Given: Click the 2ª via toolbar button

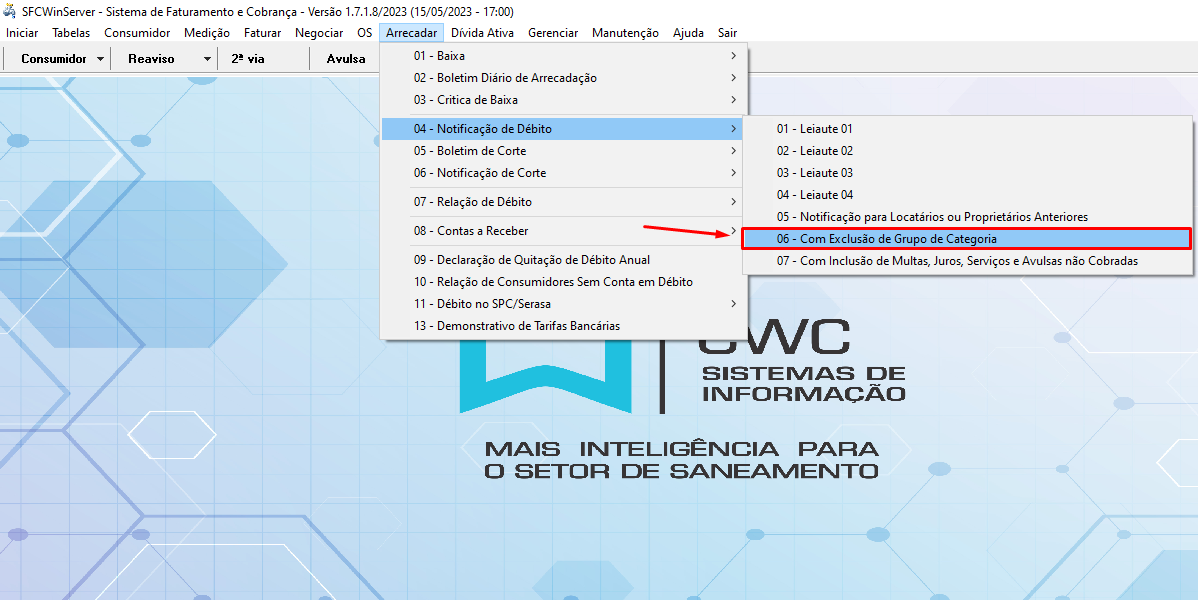Looking at the screenshot, I should pos(248,59).
